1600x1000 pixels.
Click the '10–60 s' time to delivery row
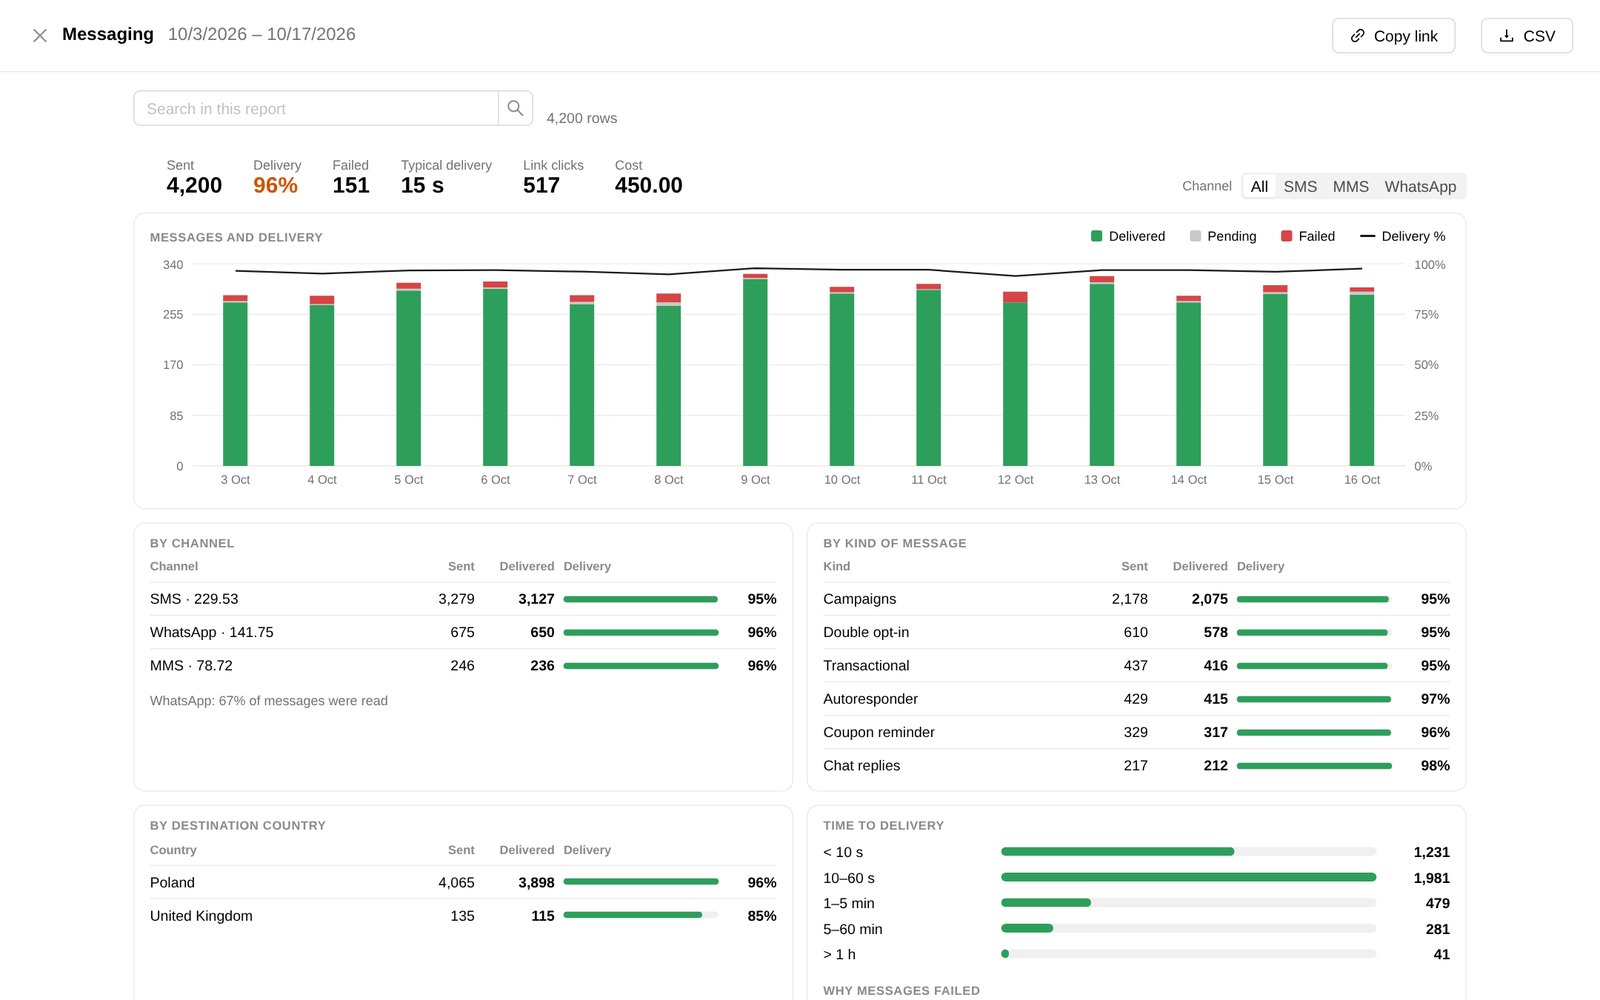point(1136,878)
